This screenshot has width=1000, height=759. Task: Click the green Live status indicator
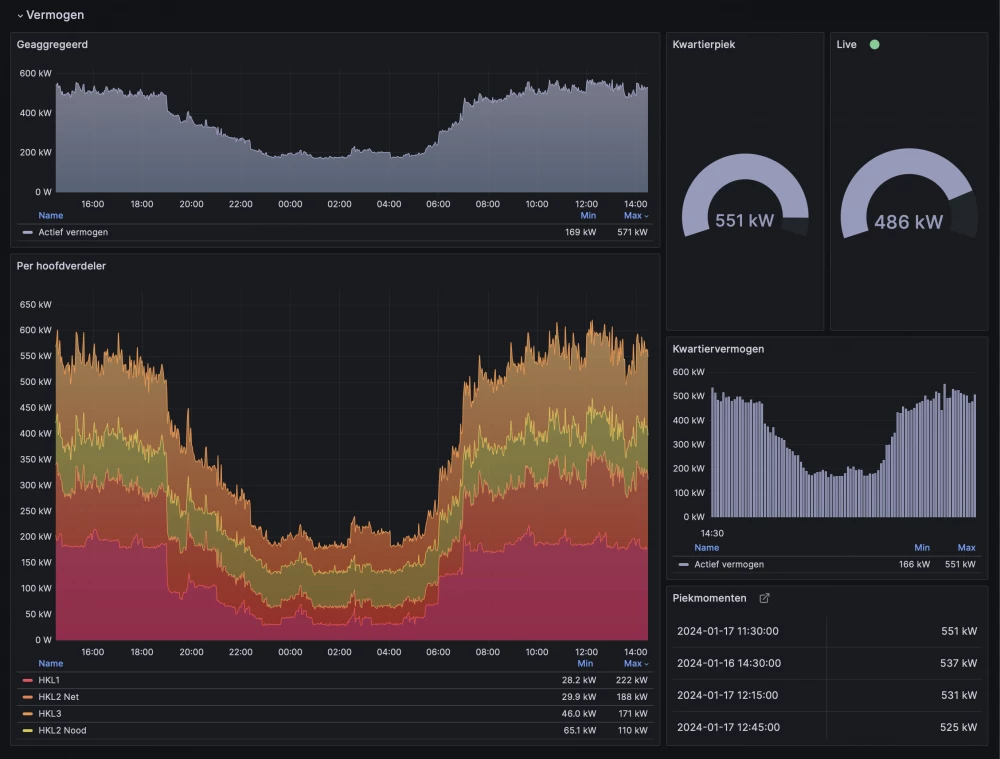click(x=874, y=45)
